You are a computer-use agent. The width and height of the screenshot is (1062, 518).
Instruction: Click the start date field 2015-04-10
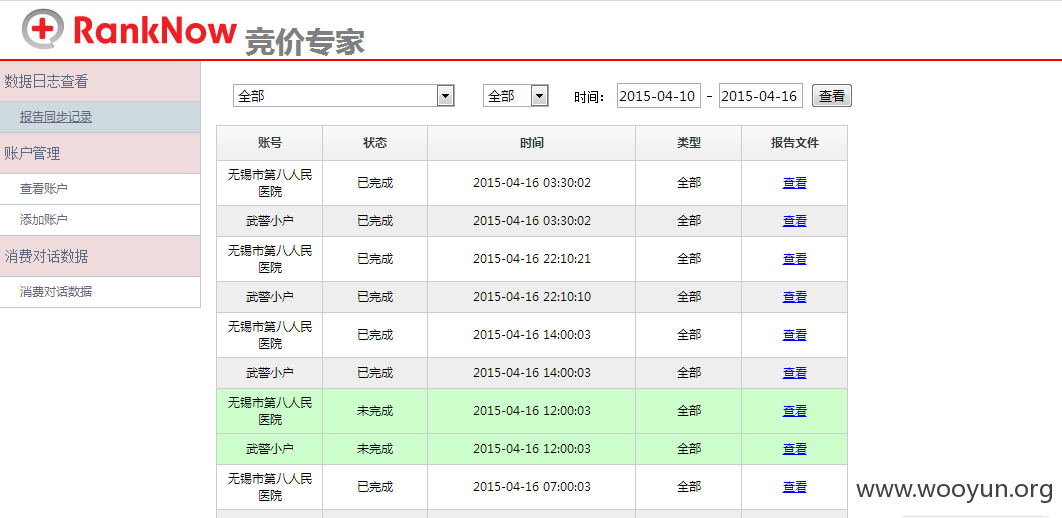click(x=658, y=96)
